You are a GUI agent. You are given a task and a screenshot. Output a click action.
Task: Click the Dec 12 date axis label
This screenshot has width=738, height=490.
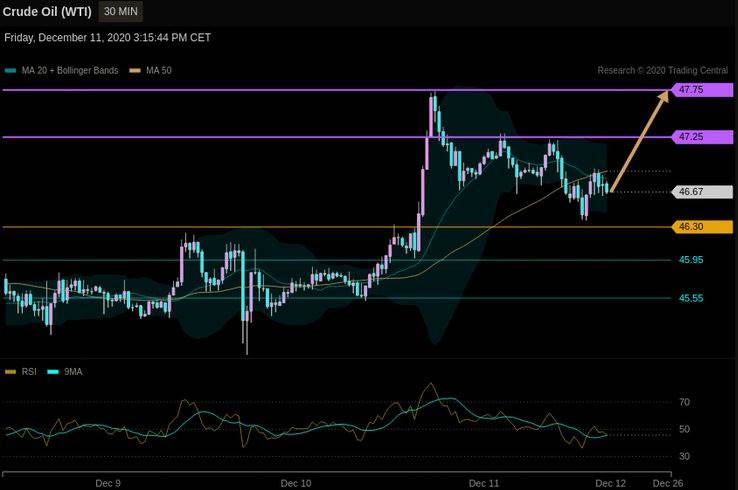tap(610, 483)
